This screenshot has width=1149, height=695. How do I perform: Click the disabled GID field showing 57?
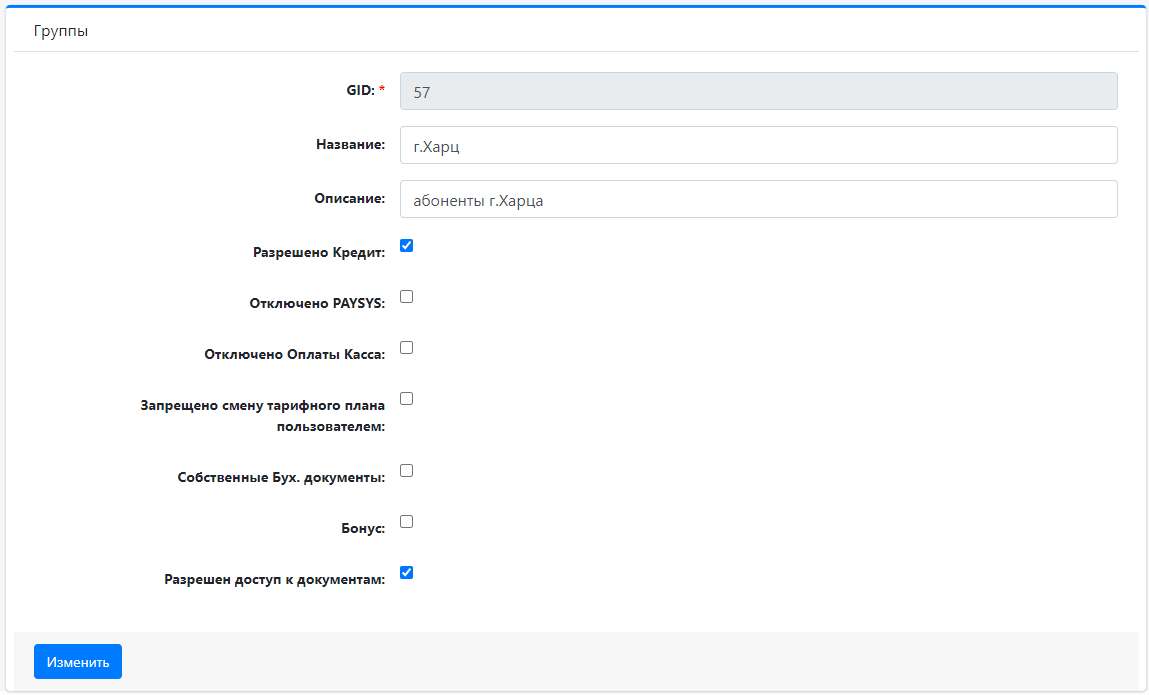758,91
